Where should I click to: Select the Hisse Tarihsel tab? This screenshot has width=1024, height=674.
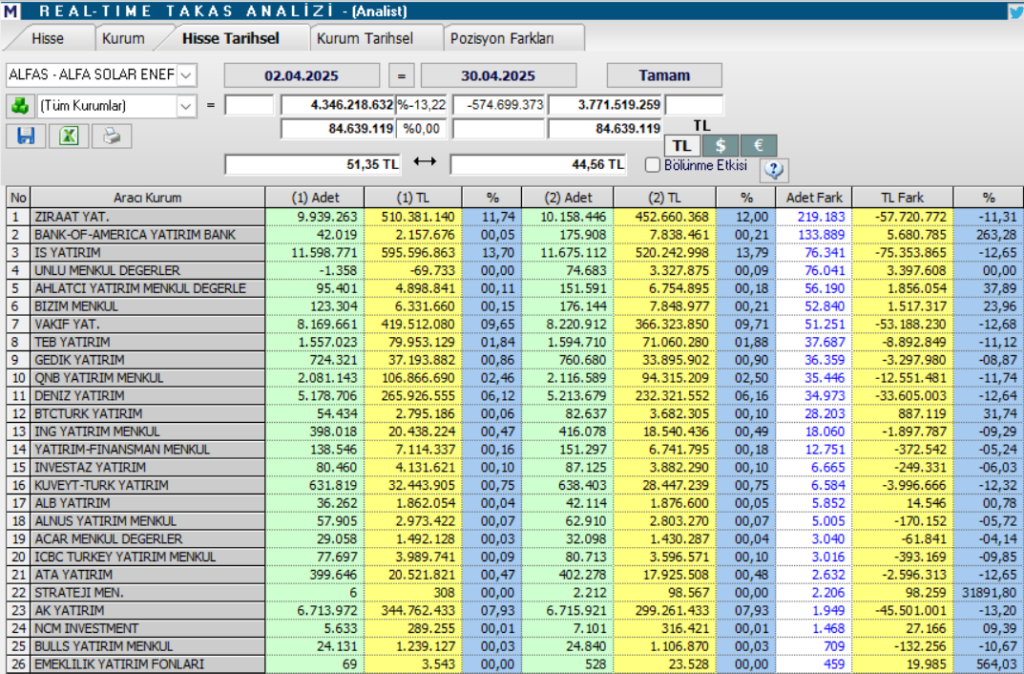(x=231, y=39)
